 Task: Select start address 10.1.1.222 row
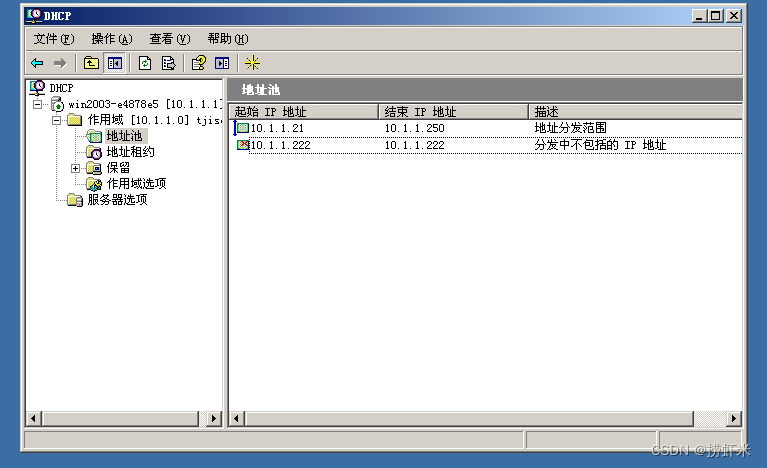[280, 145]
